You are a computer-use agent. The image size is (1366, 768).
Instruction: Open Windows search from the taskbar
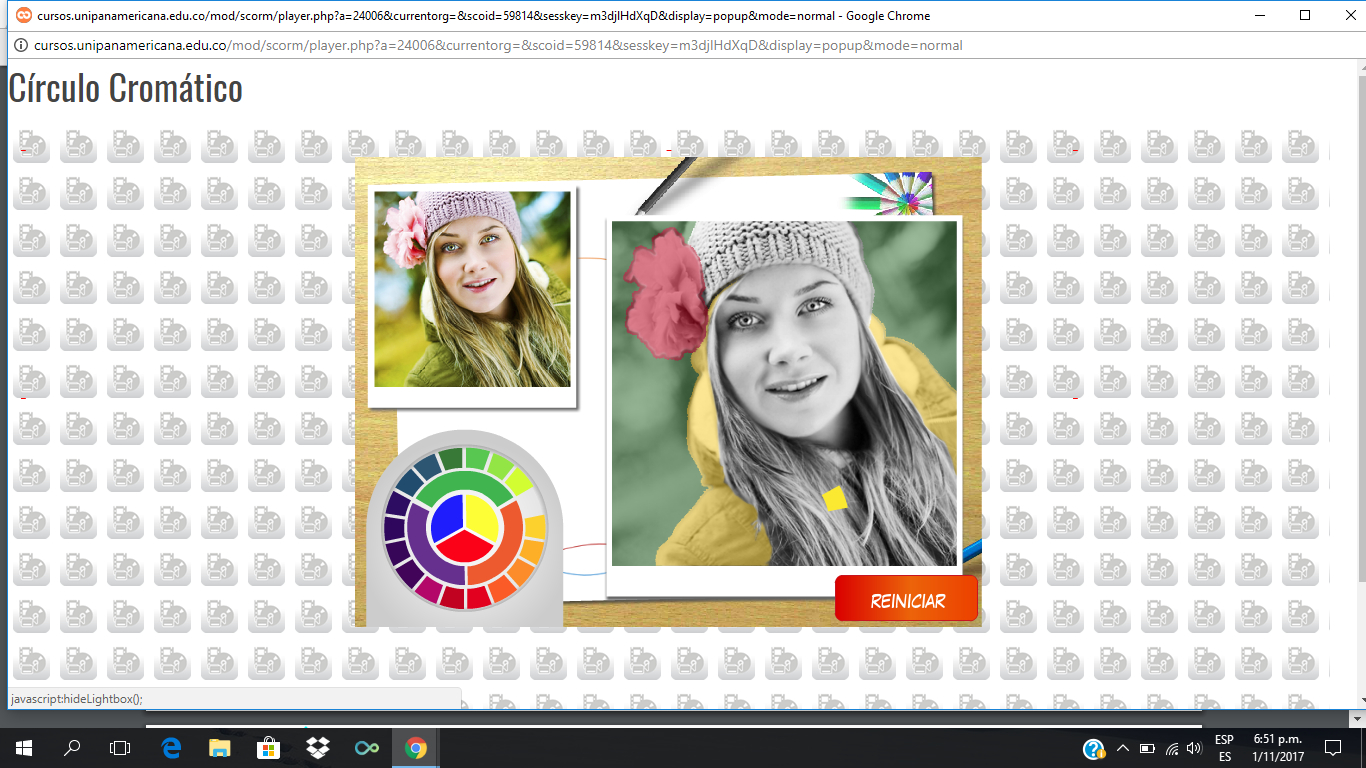pos(72,748)
